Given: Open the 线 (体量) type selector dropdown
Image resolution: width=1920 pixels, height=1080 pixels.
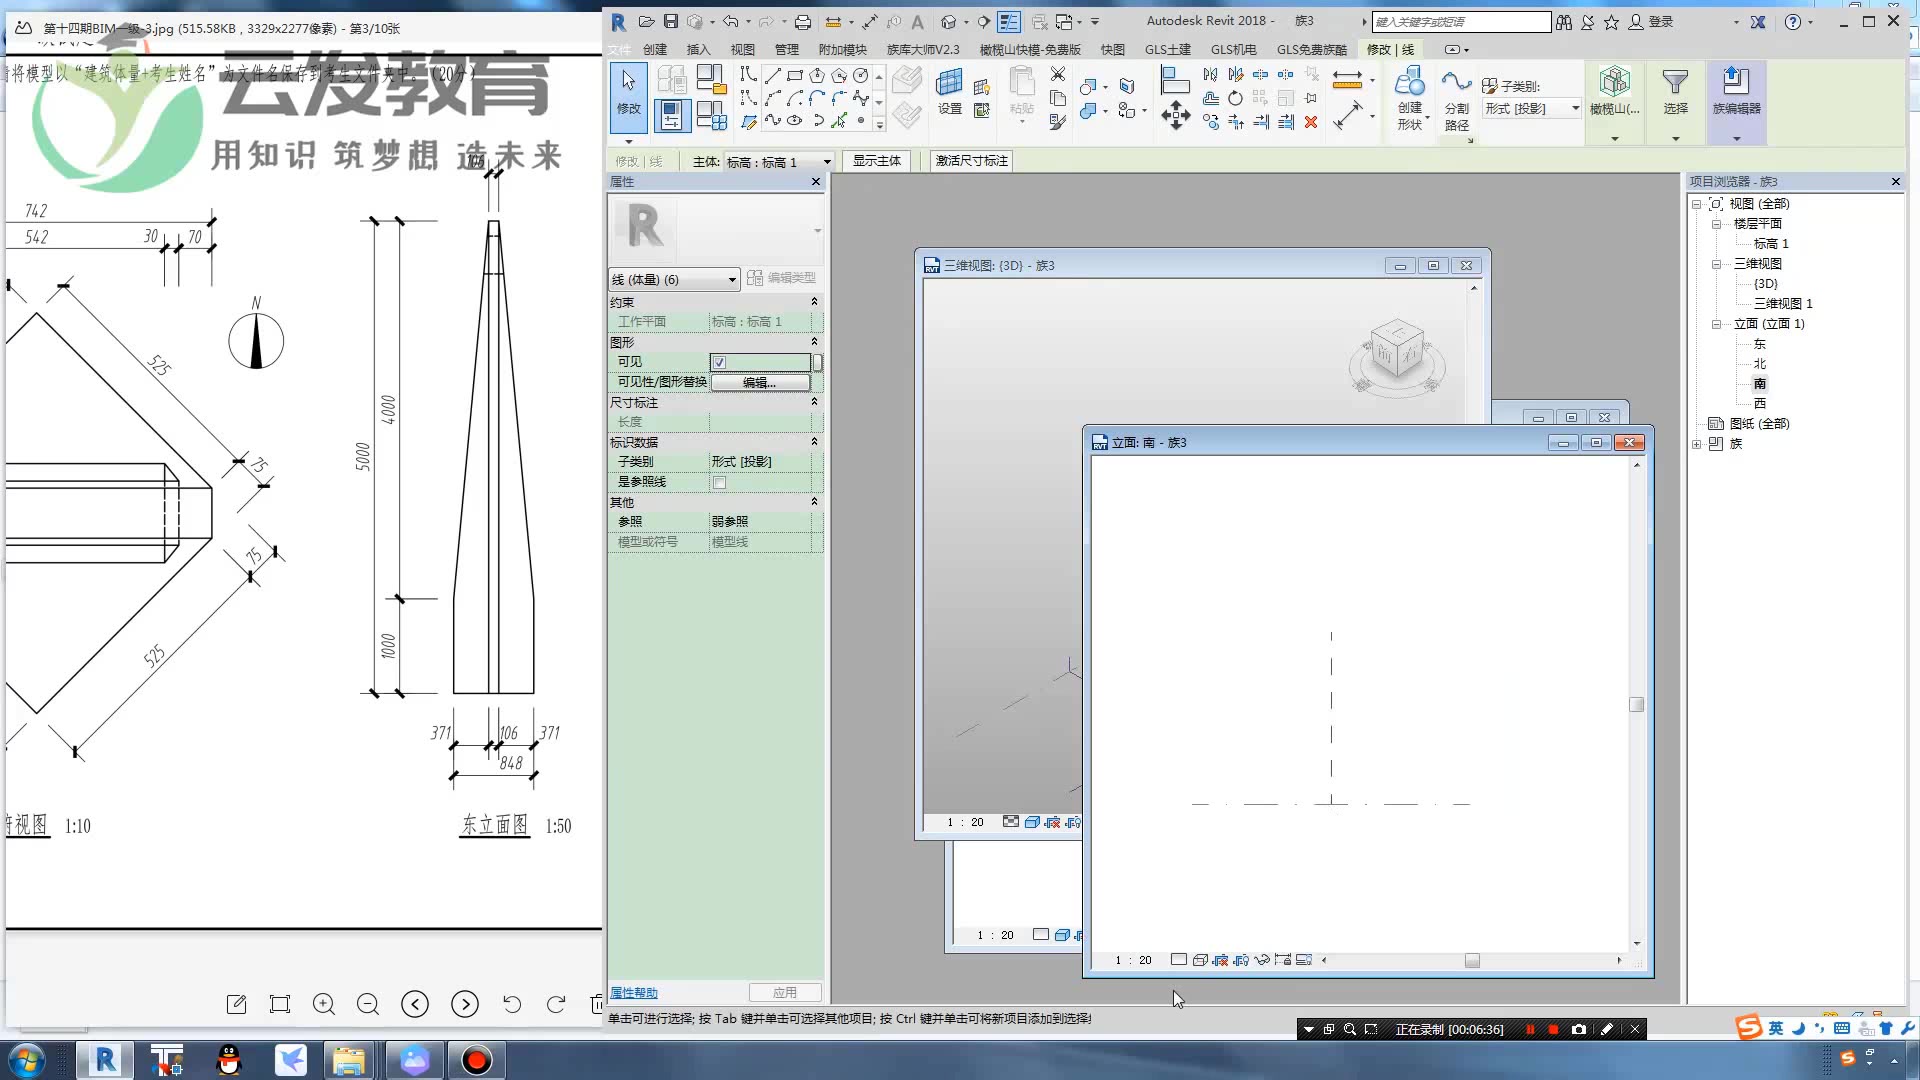Looking at the screenshot, I should point(732,280).
